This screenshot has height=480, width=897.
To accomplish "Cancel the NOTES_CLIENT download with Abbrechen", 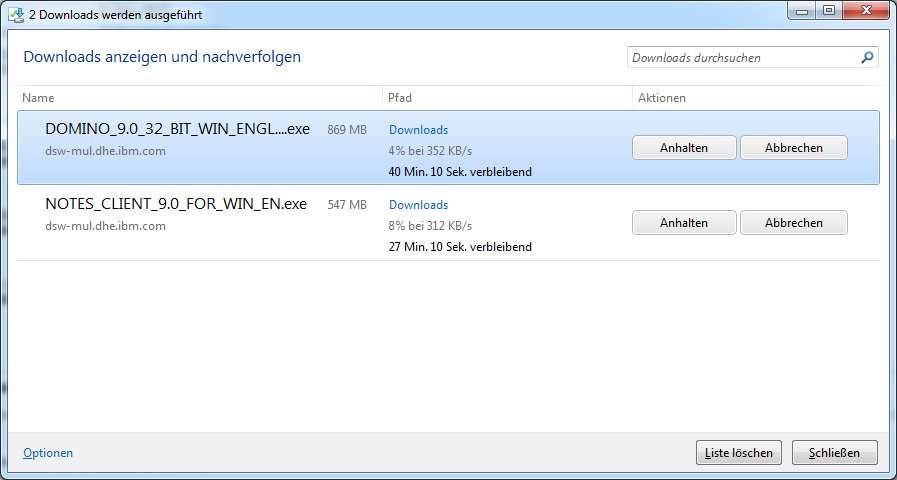I will point(793,223).
